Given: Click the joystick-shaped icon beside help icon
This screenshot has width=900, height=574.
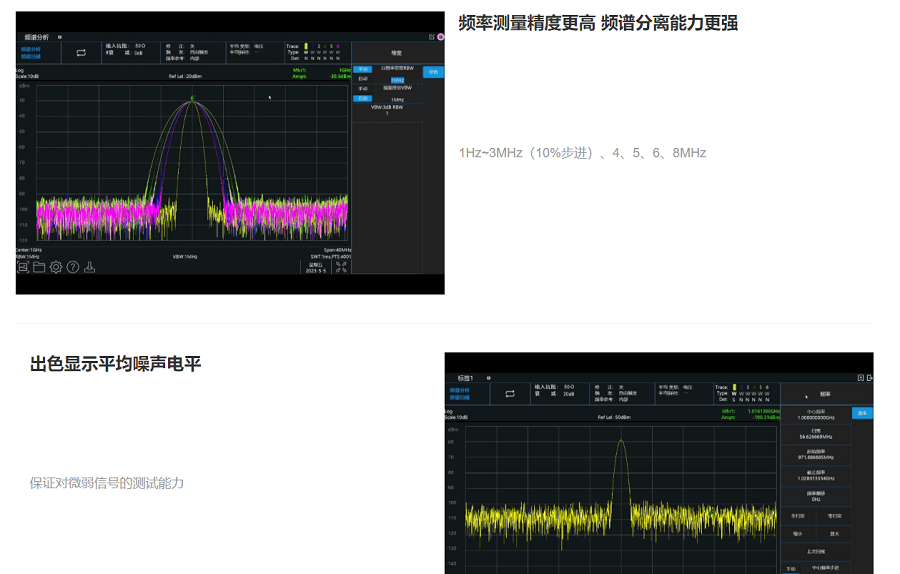Looking at the screenshot, I should pos(89,267).
